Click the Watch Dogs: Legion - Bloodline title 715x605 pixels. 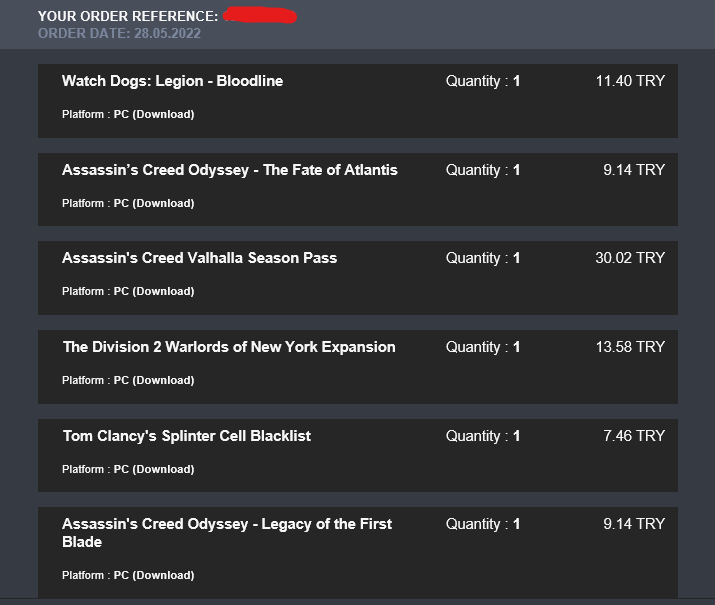point(172,81)
